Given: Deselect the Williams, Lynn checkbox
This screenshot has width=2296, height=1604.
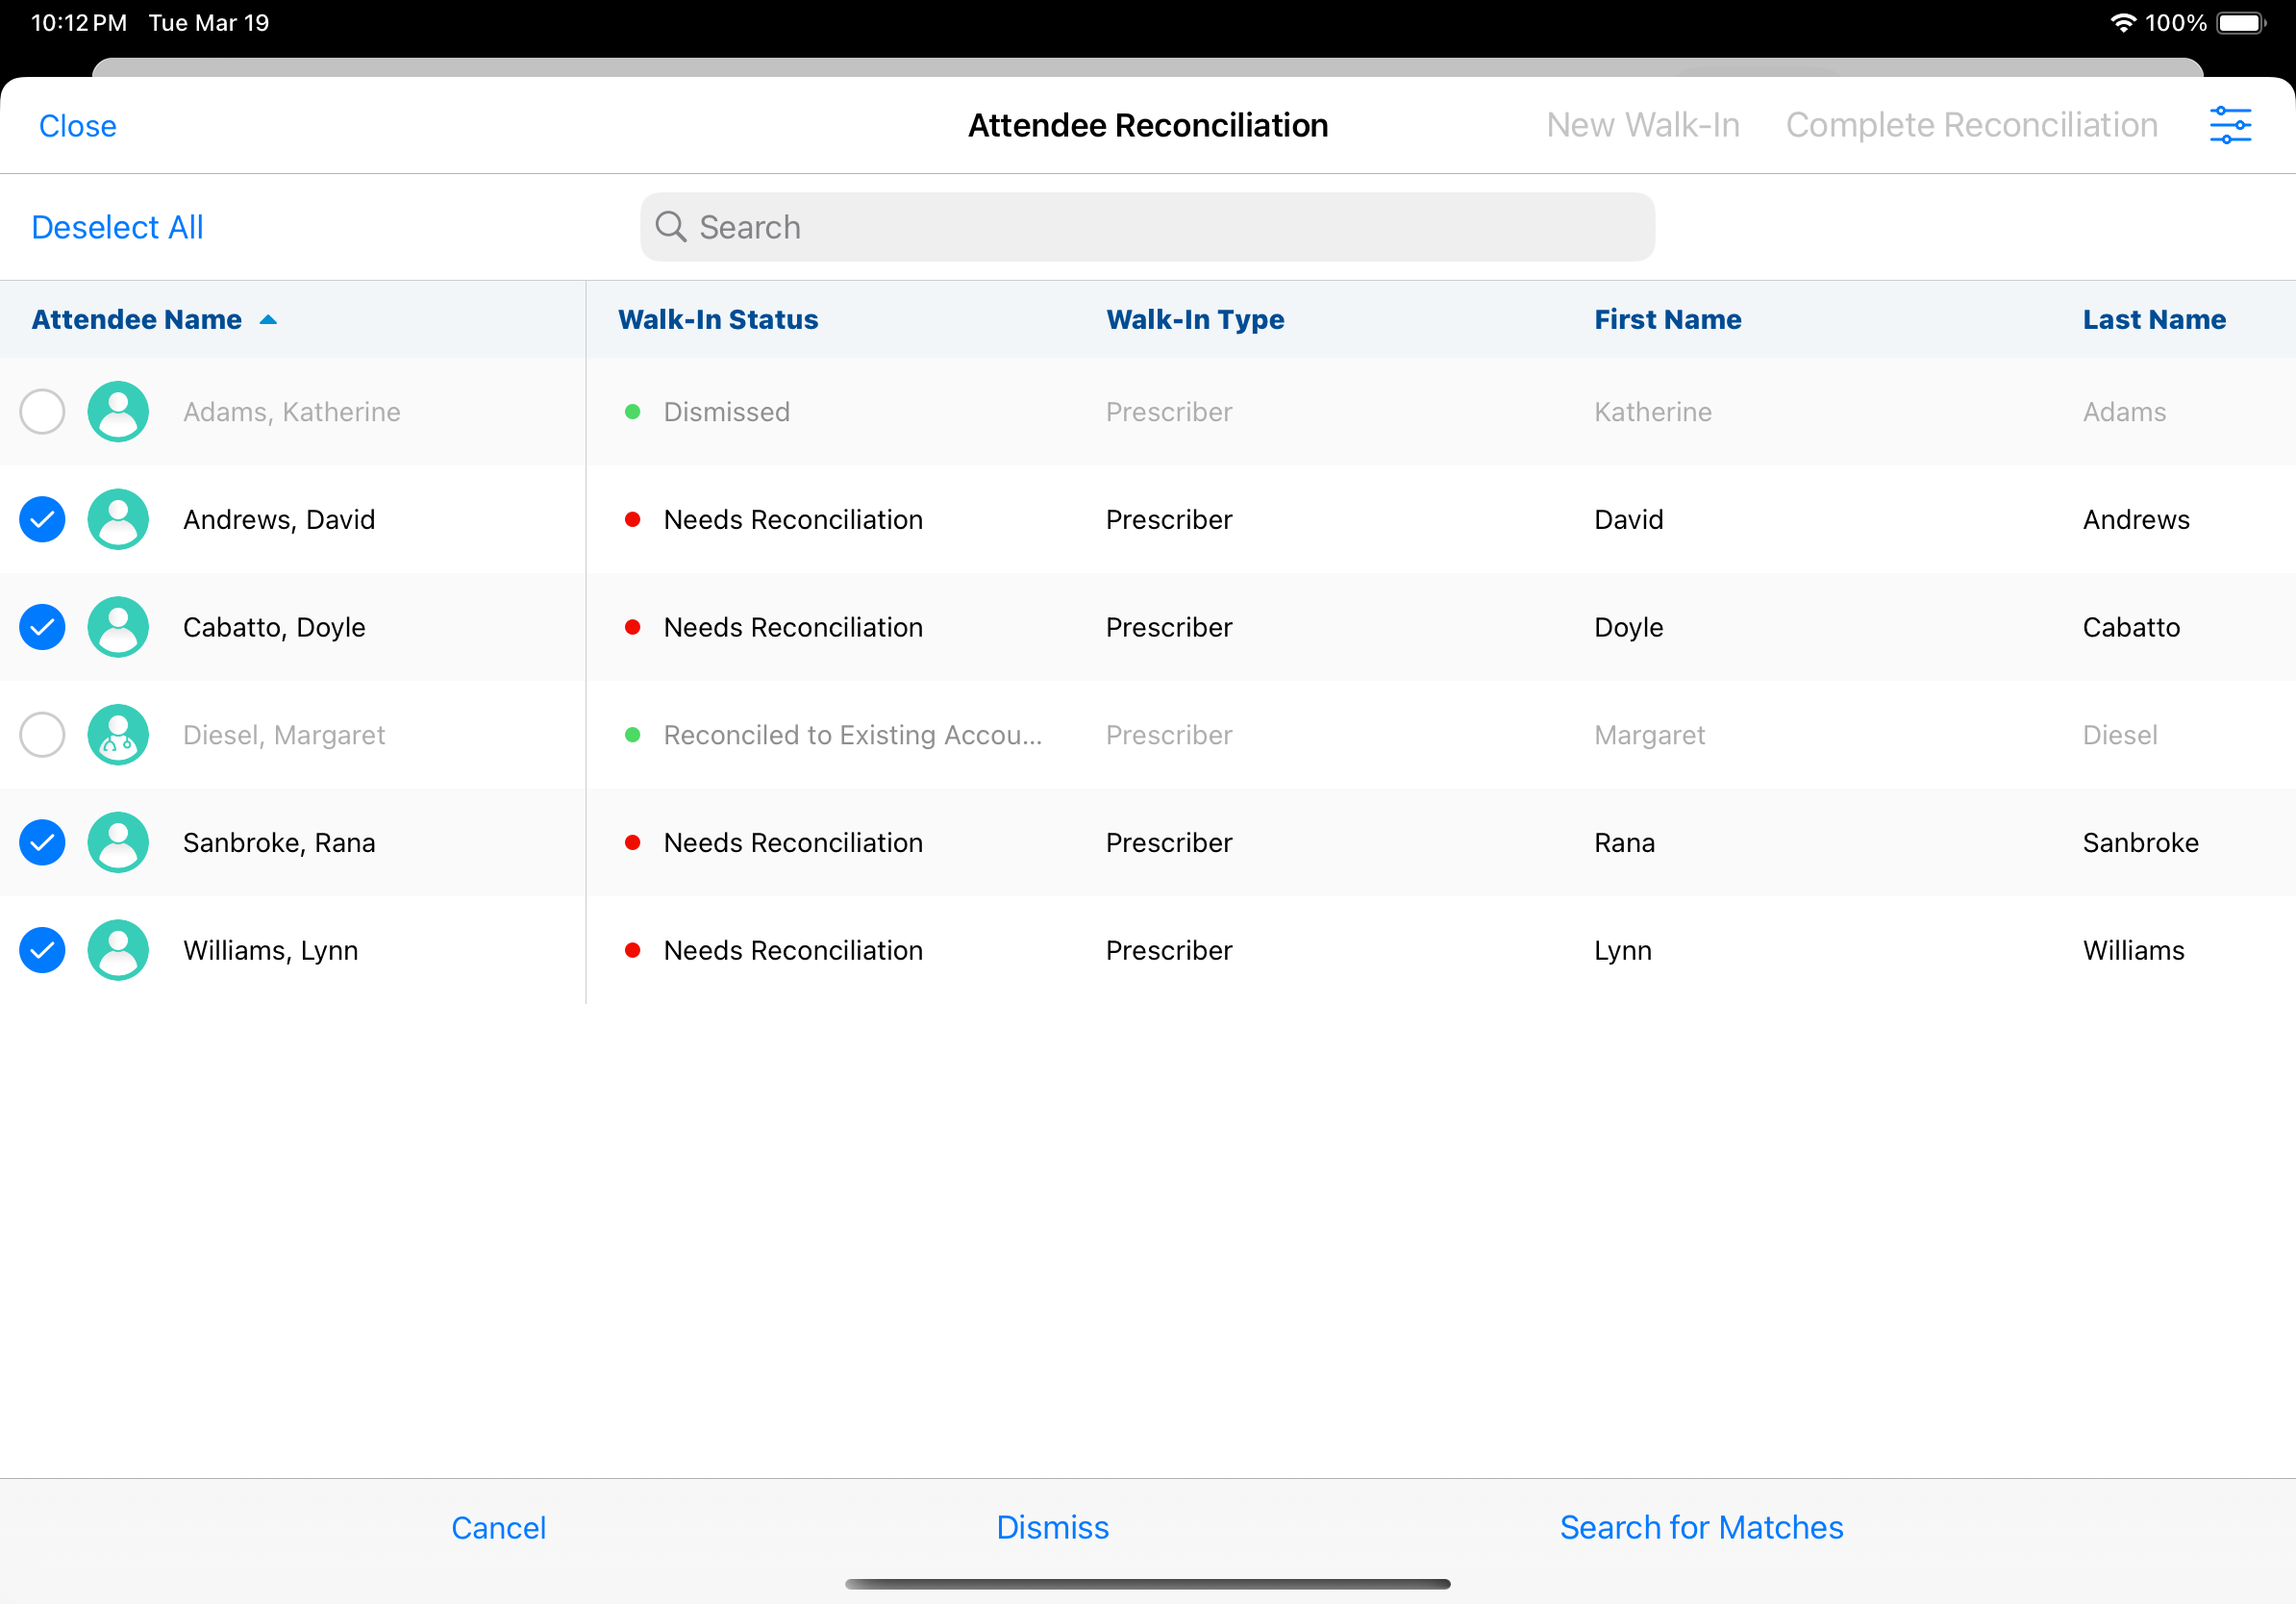Looking at the screenshot, I should point(42,950).
